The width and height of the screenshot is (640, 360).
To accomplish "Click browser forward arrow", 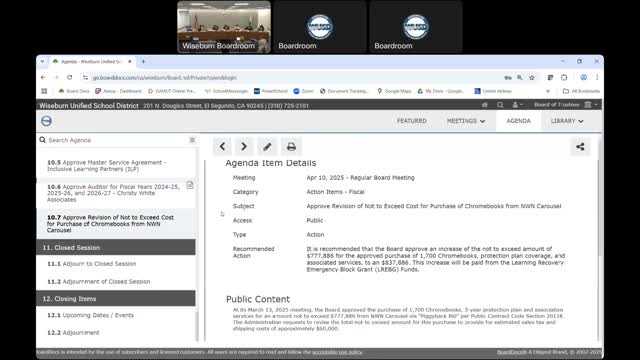I will (x=56, y=77).
